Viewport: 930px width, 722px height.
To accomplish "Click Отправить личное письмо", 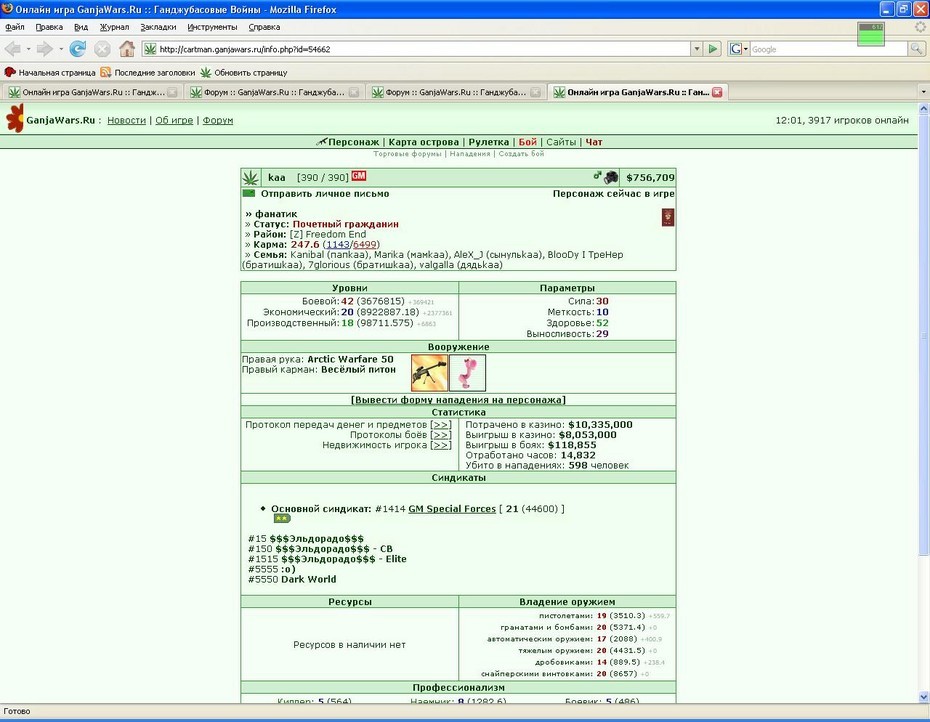I will (325, 193).
